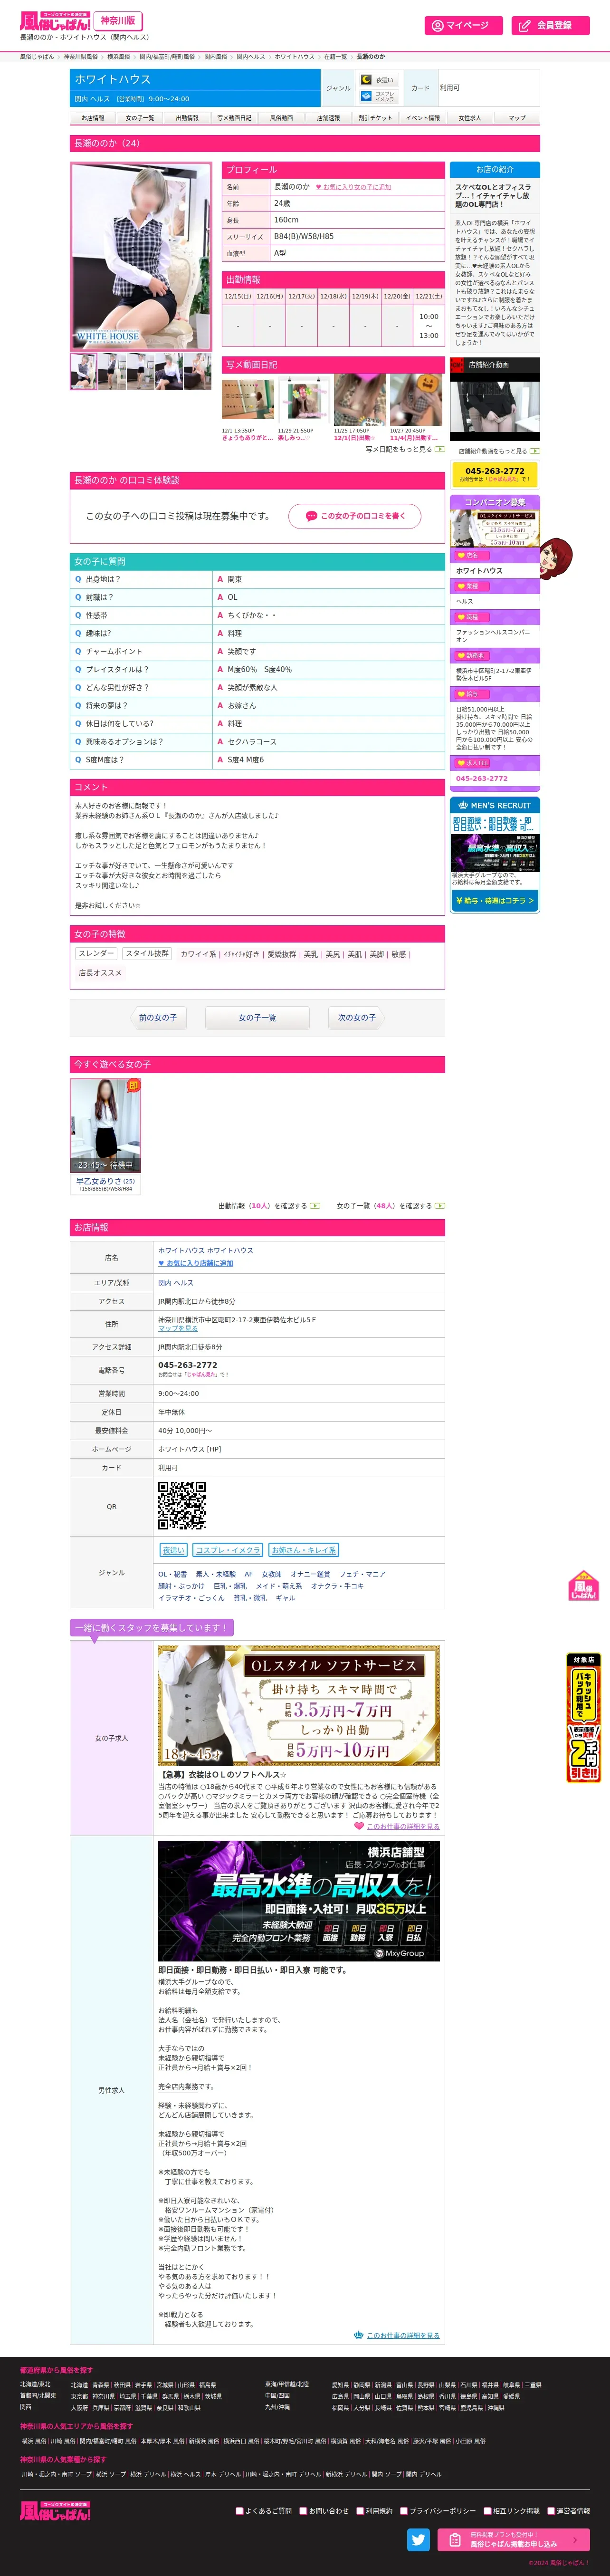The image size is (610, 2576).
Task: Click このお仕事の詳細を見る link under 男性求人
Action: [397, 2335]
